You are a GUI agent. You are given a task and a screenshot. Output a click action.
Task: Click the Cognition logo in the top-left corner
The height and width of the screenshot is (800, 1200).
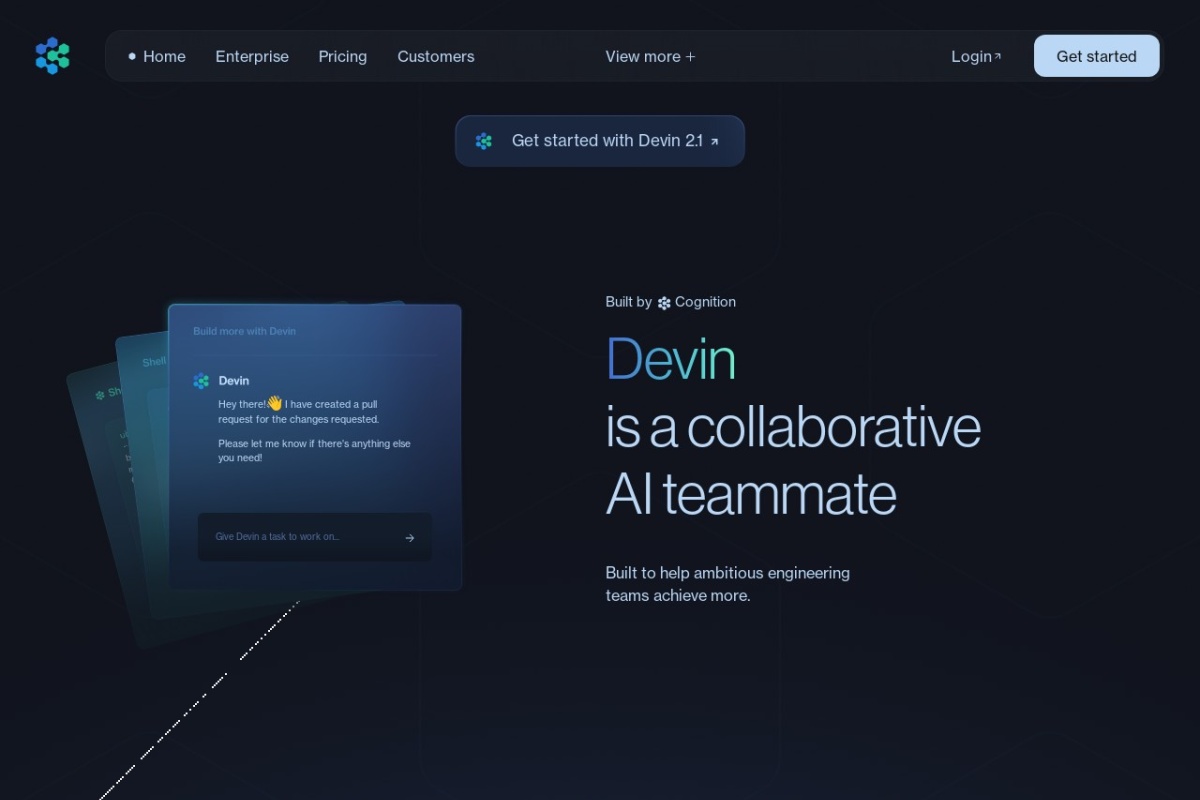coord(52,56)
